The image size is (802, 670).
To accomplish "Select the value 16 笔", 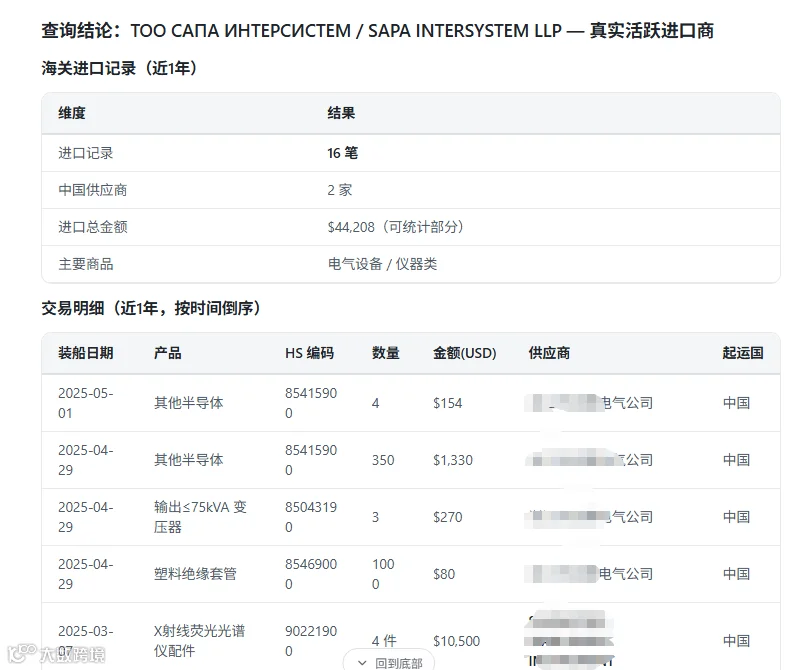I will 343,153.
